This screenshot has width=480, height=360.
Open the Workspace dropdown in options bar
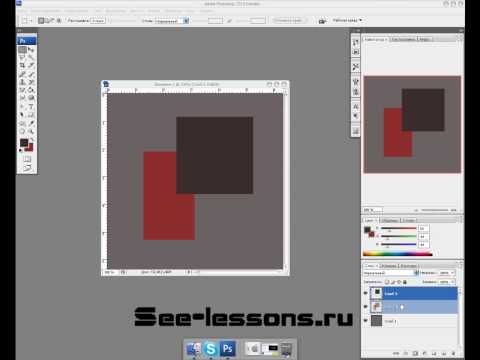tap(347, 20)
